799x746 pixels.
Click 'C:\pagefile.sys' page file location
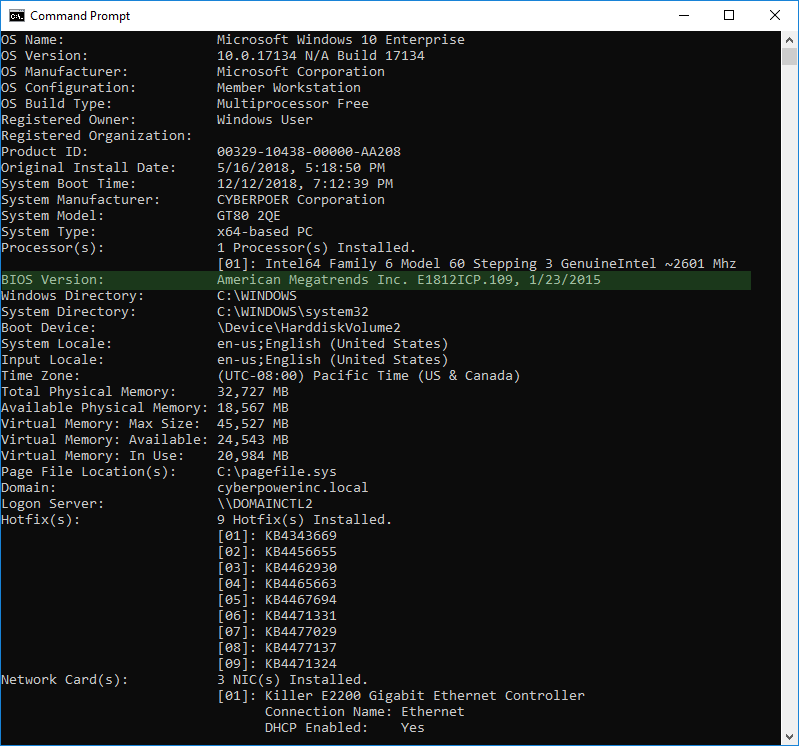pyautogui.click(x=276, y=472)
